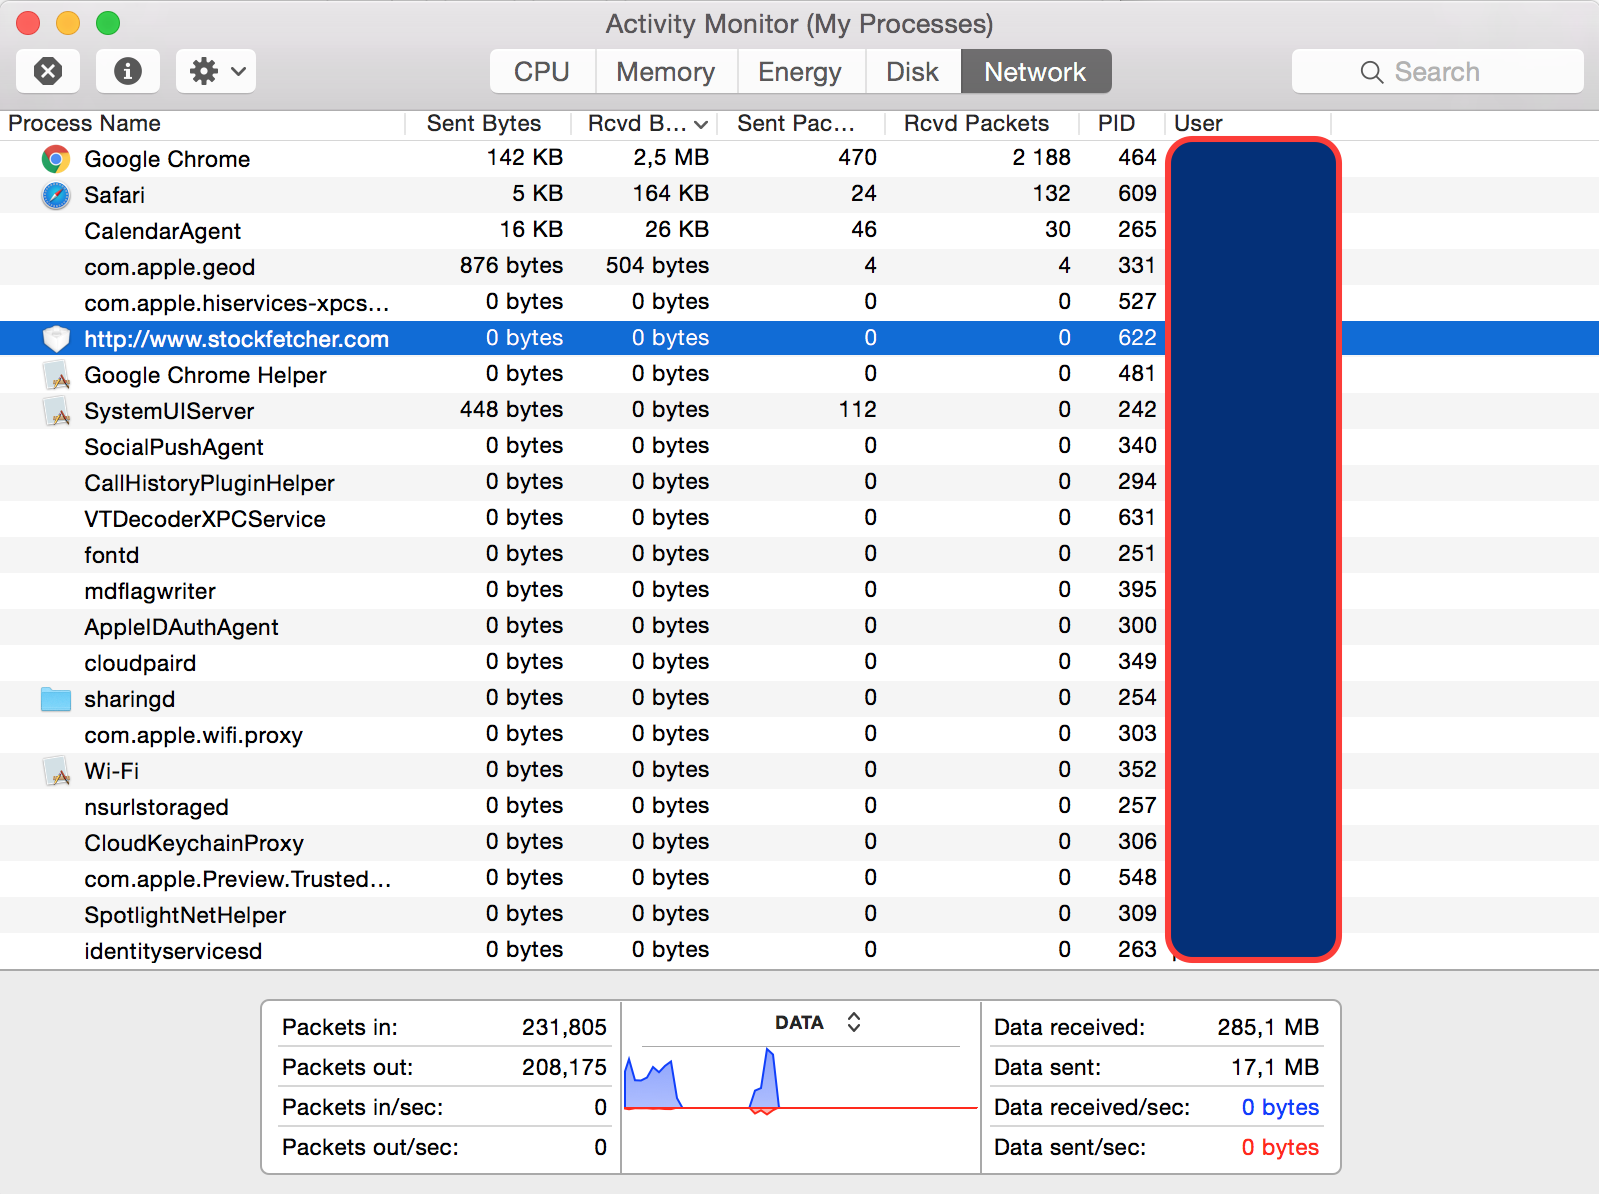Screen dimensions: 1599x1194
Task: Select the Wi-Fi process row
Action: tap(799, 771)
